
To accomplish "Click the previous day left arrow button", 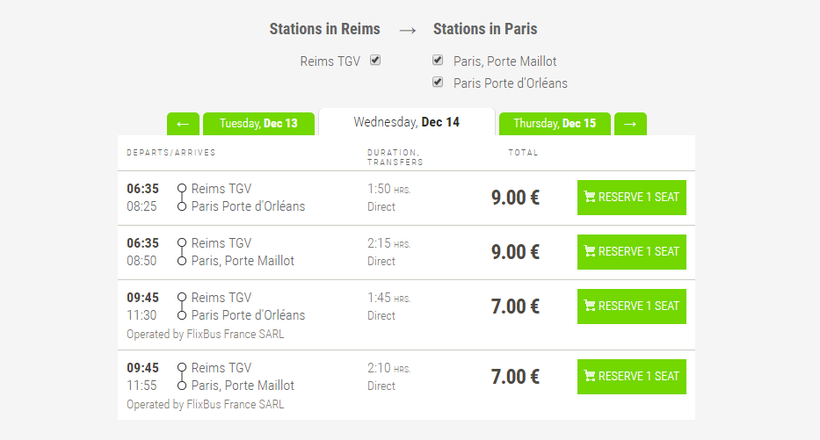I will click(182, 124).
